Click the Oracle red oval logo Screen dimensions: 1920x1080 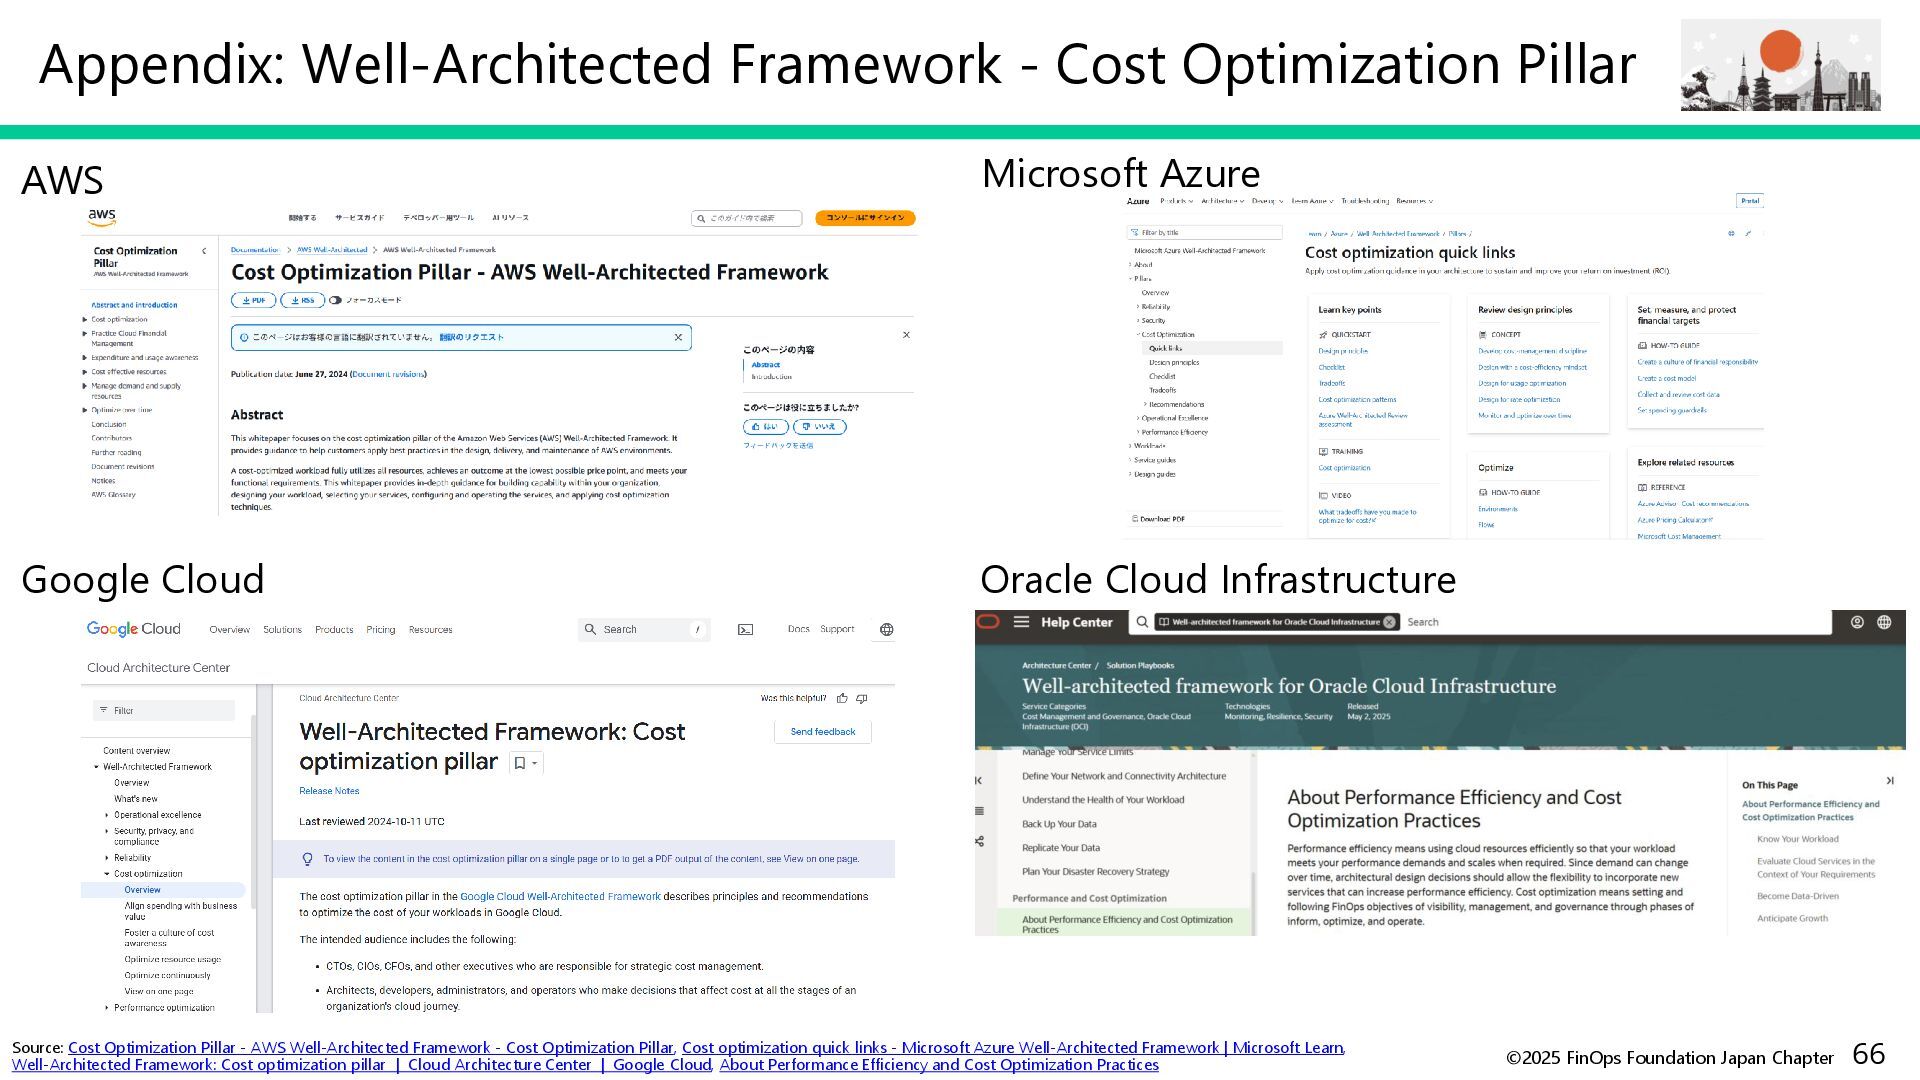pyautogui.click(x=988, y=622)
